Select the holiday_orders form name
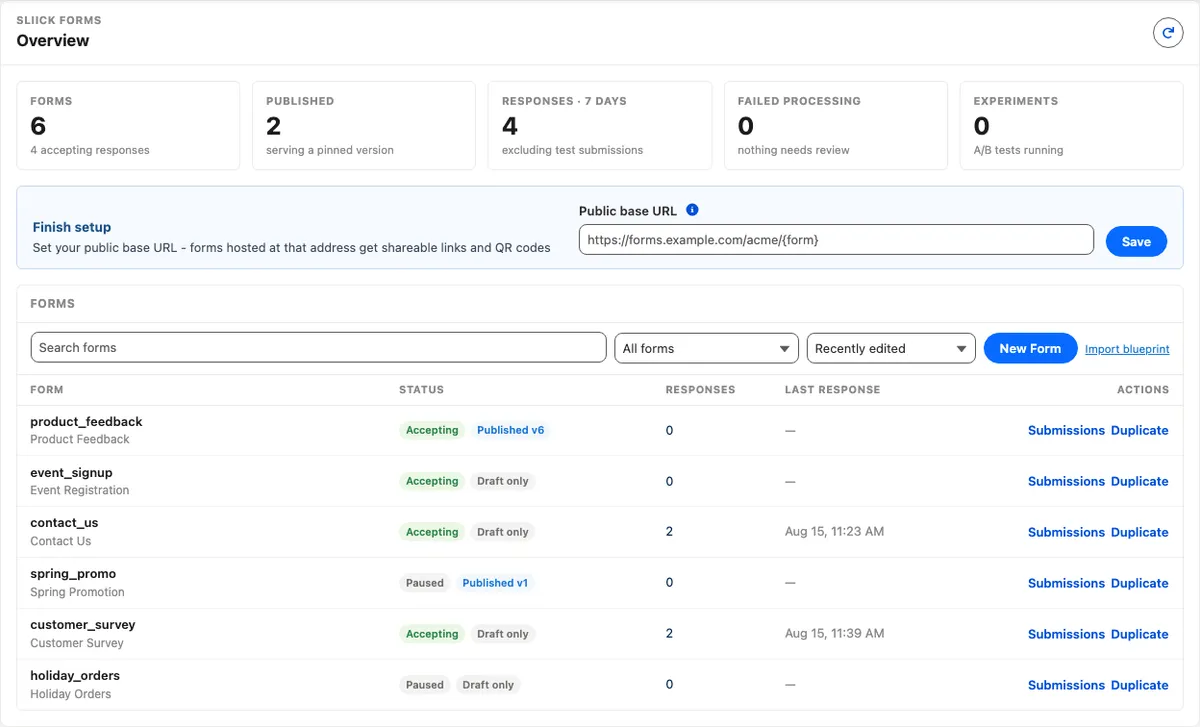Image resolution: width=1200 pixels, height=727 pixels. point(75,675)
